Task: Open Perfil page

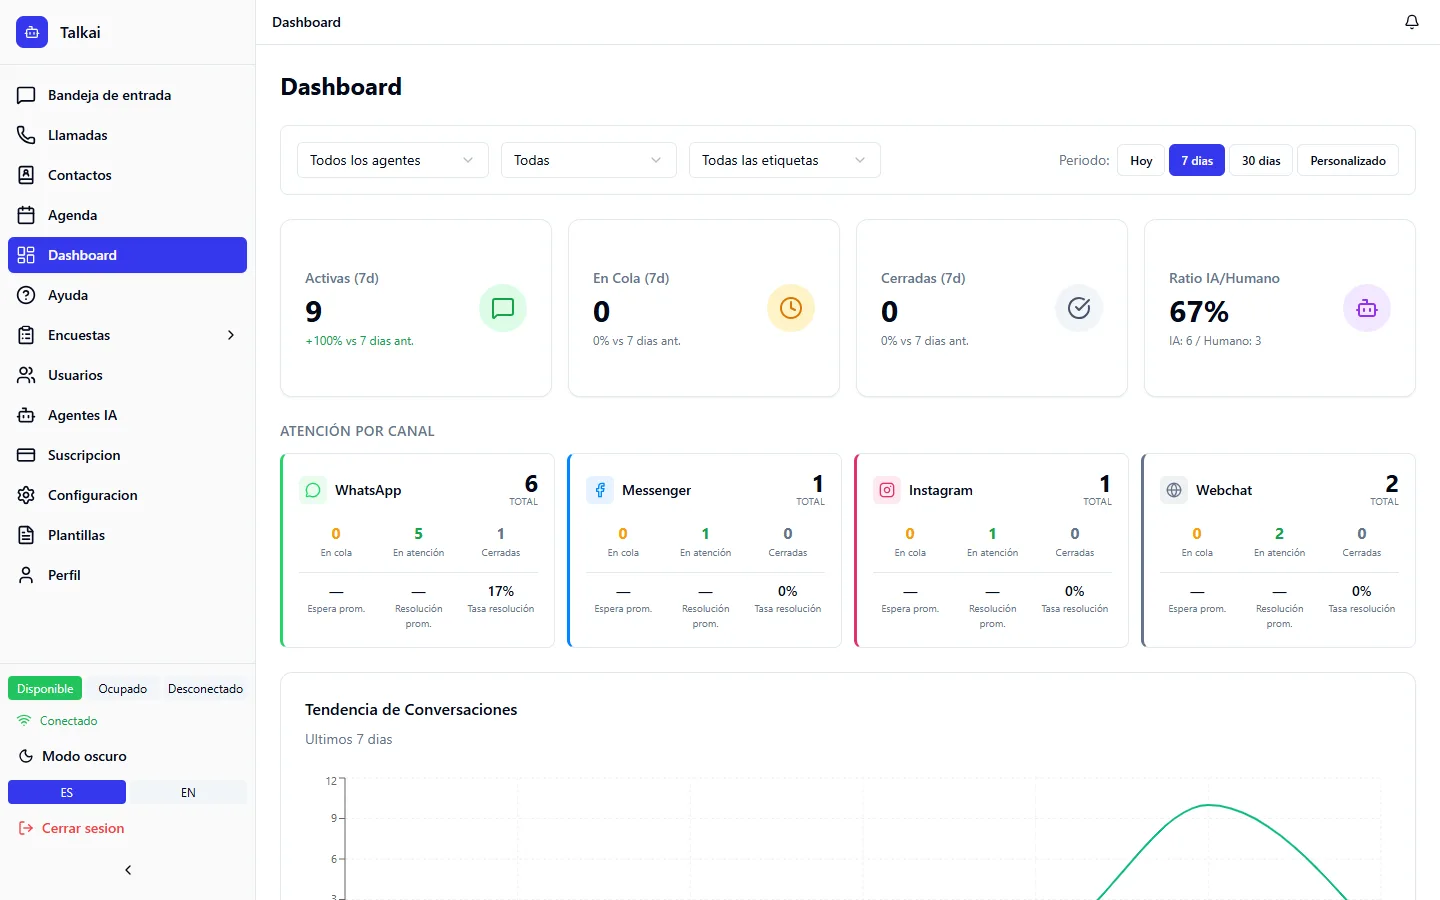Action: [x=127, y=575]
